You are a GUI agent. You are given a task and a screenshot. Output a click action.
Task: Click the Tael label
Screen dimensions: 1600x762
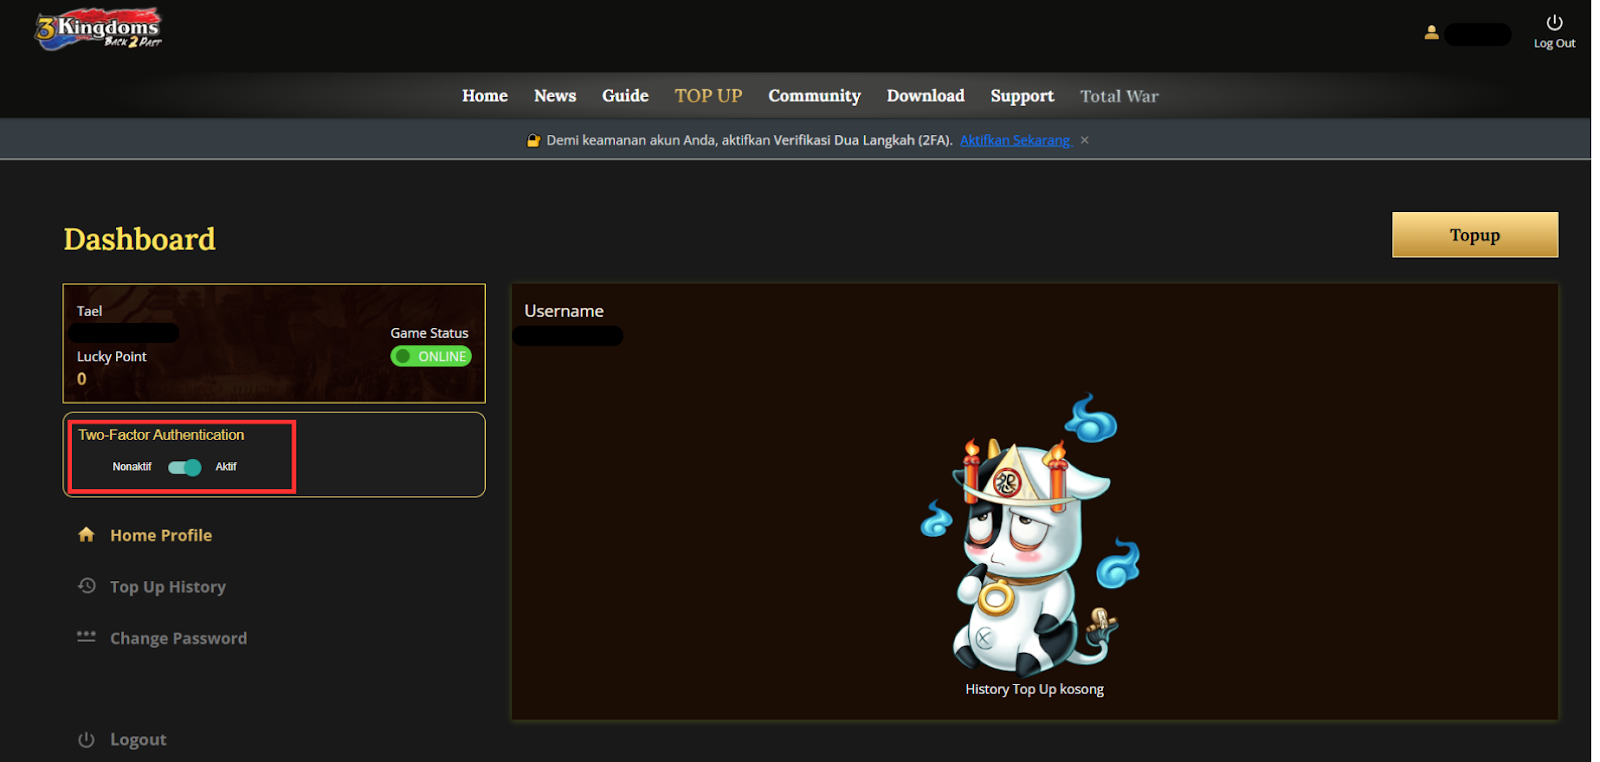(89, 311)
